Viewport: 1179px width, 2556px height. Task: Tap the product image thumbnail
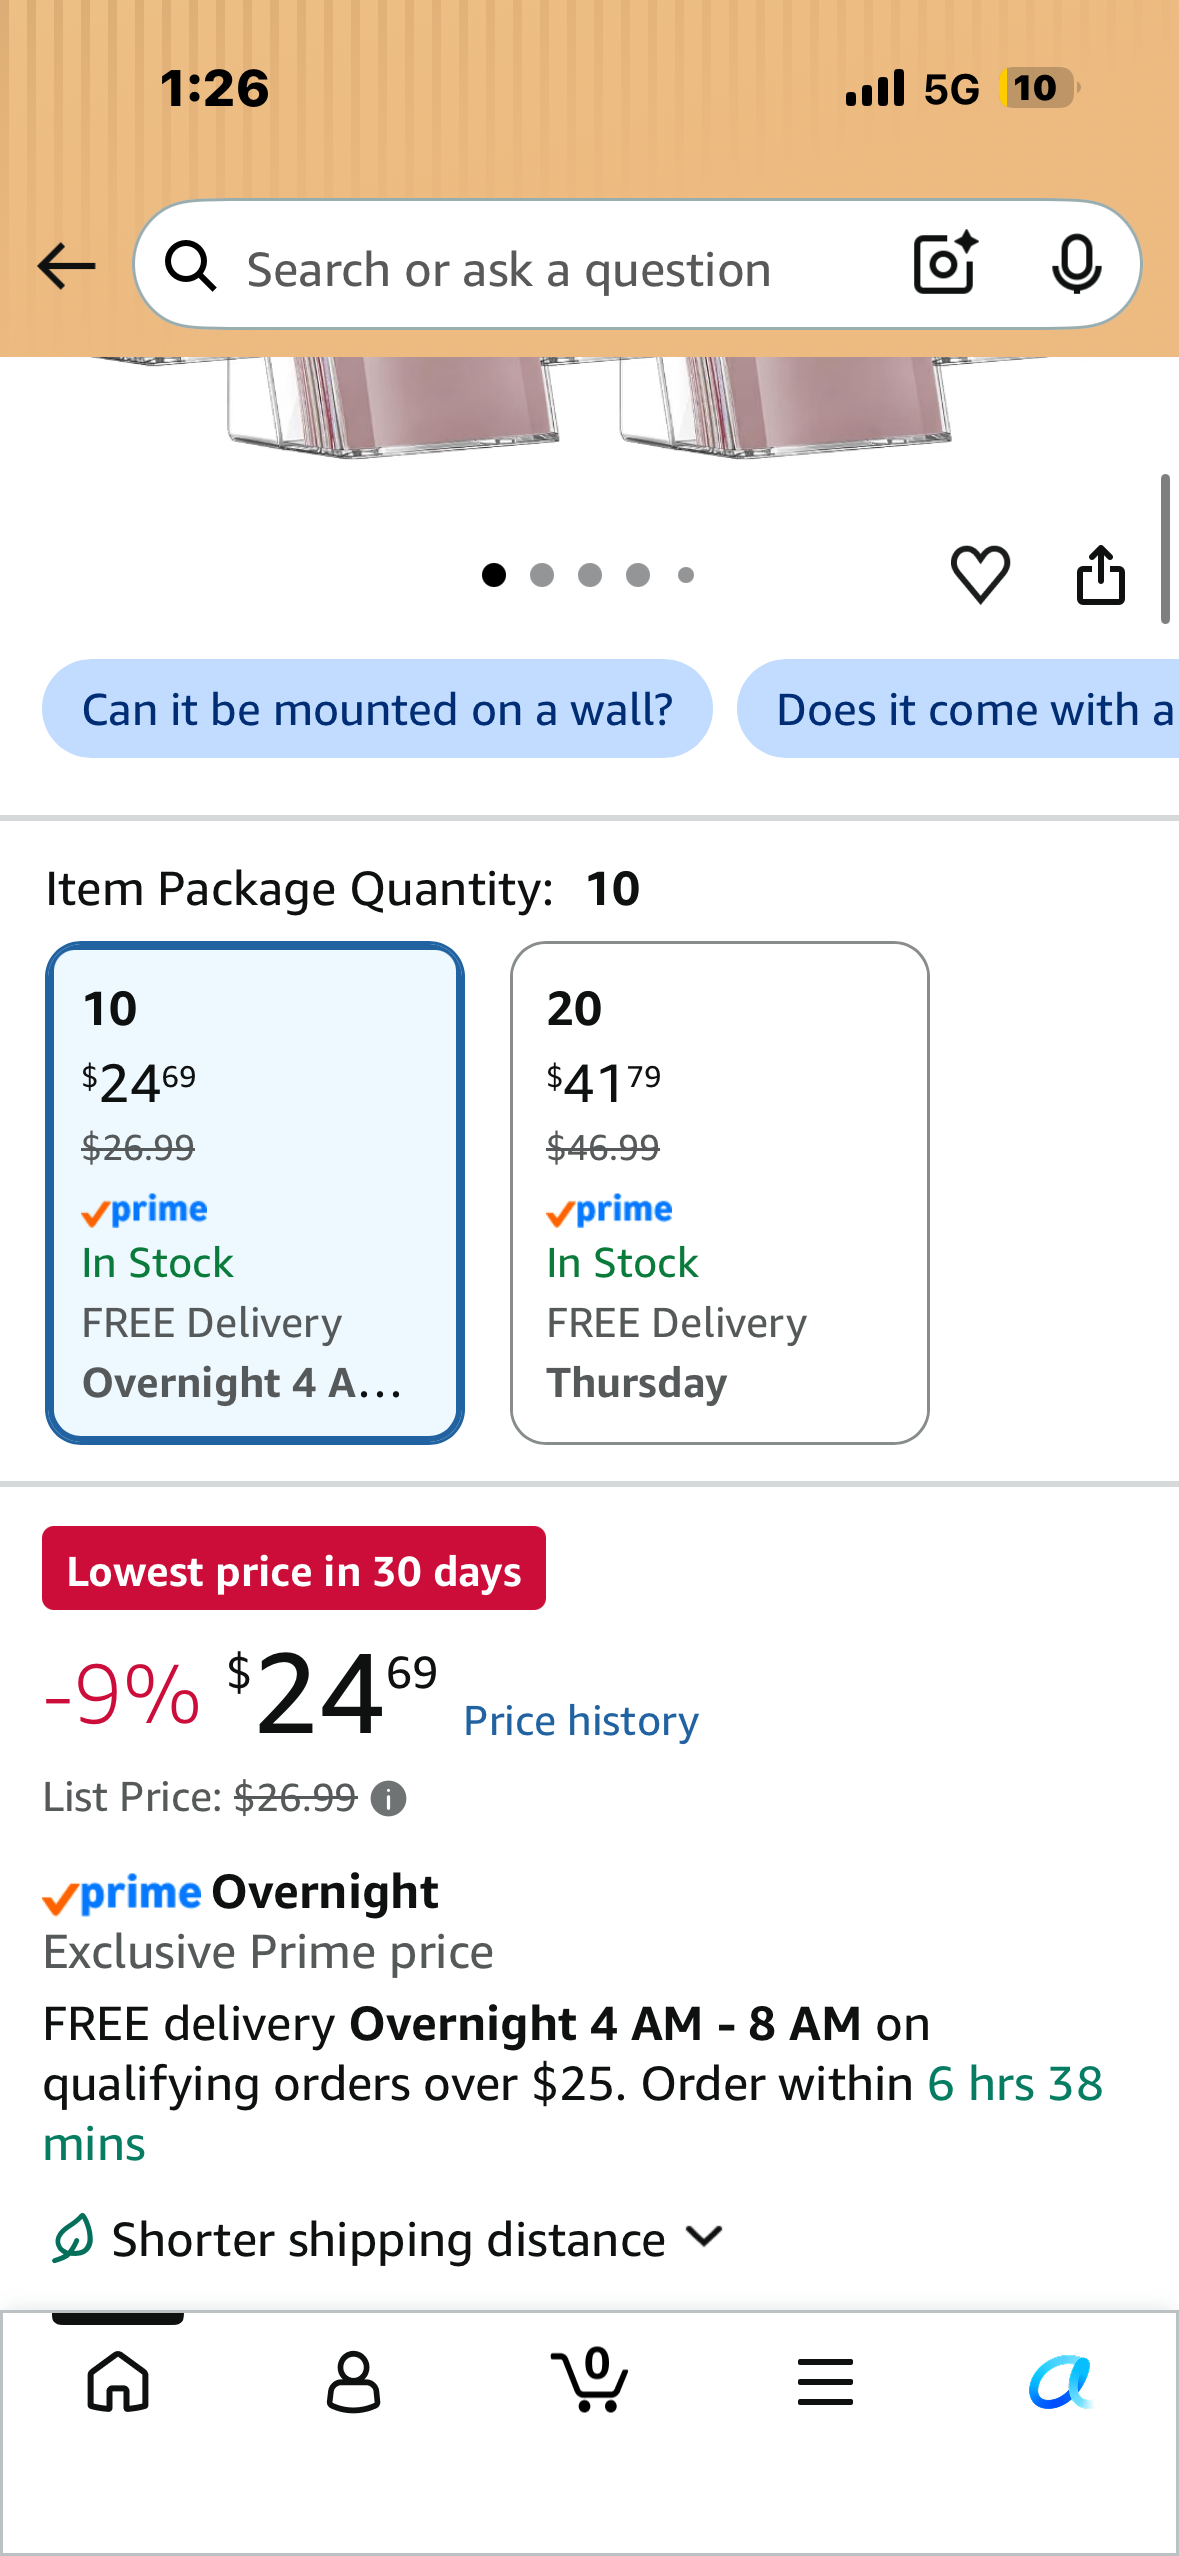(x=590, y=408)
